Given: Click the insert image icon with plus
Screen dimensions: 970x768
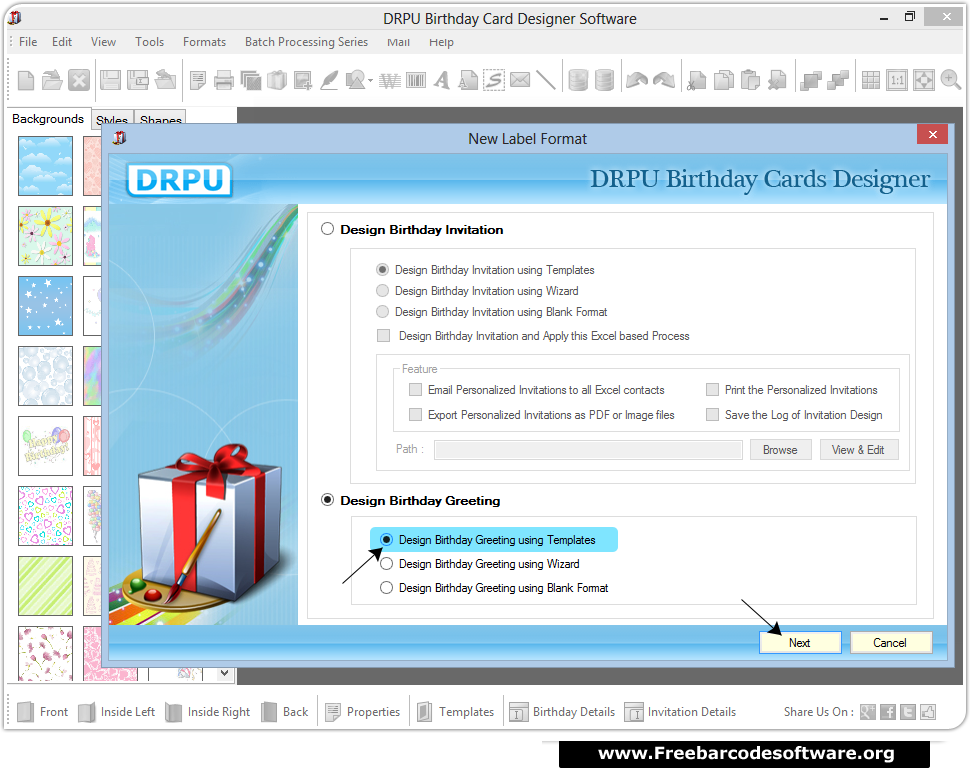Looking at the screenshot, I should point(303,80).
